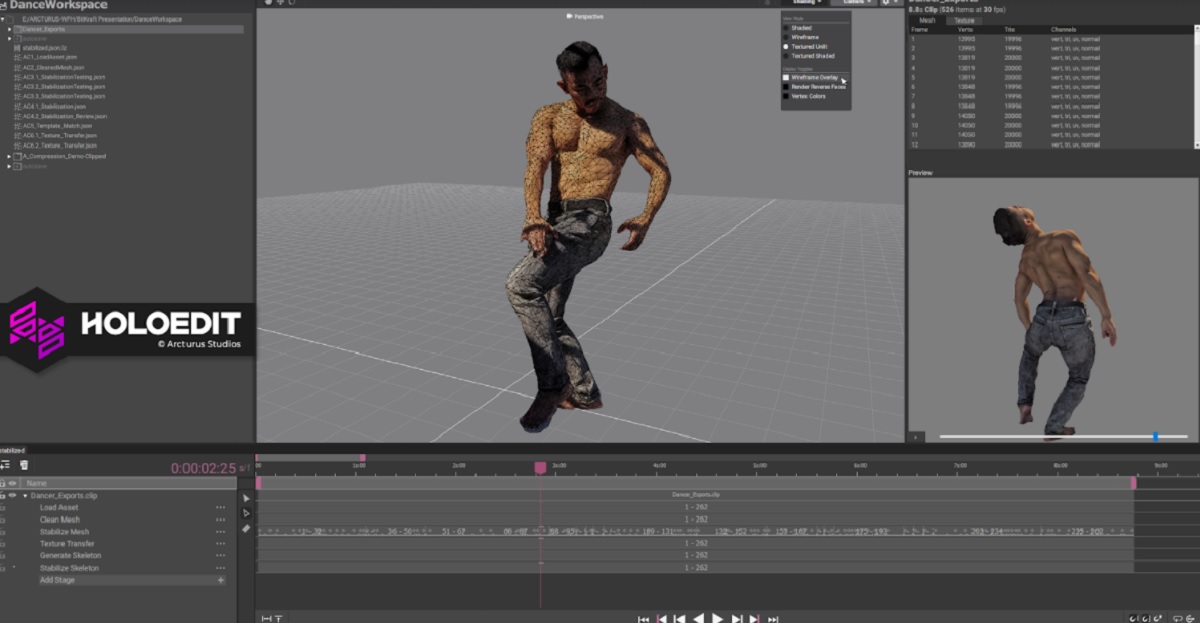Click the trash delete icon in timeline panel
Screen dimensions: 1200x623
click(x=24, y=465)
